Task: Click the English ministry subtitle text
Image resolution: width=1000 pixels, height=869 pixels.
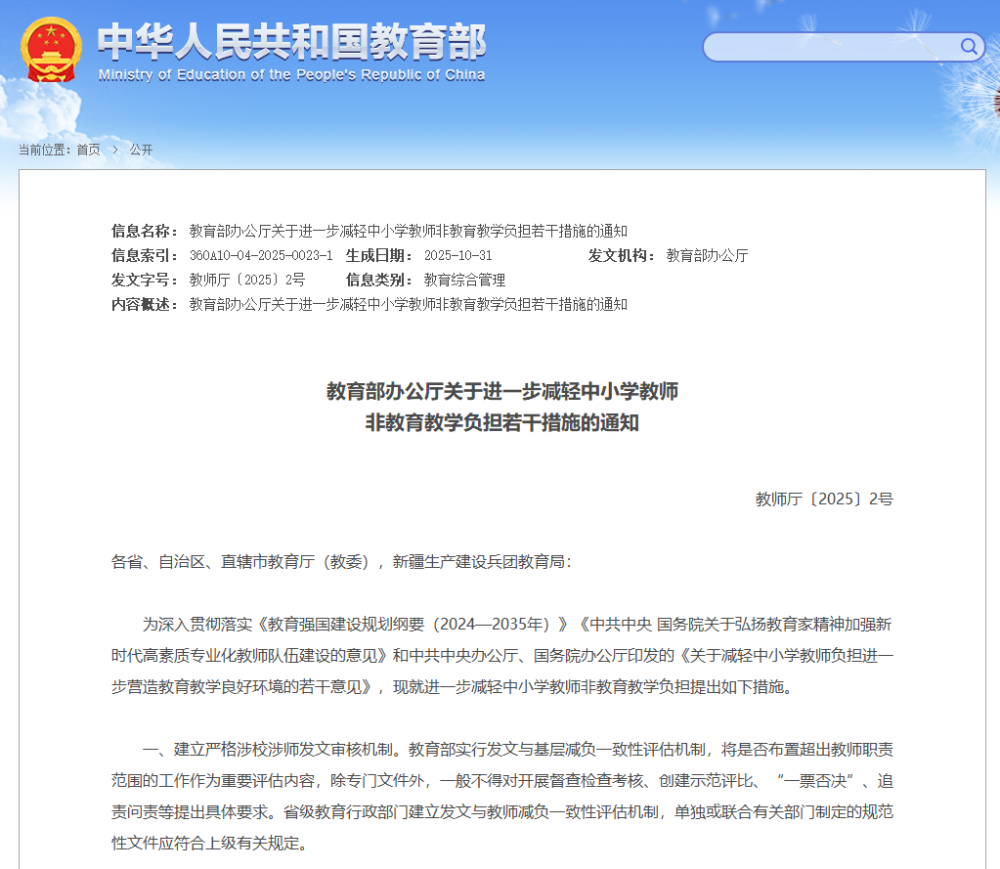Action: pyautogui.click(x=289, y=74)
